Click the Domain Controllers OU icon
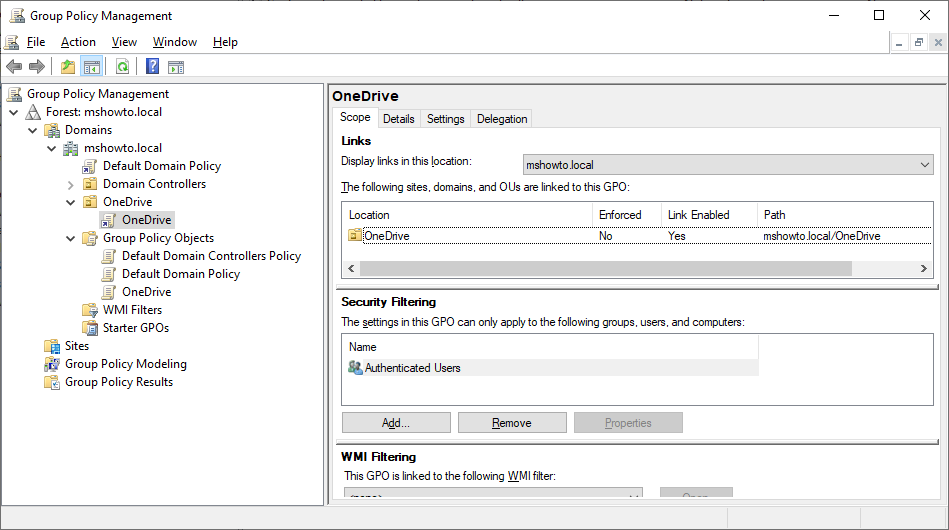Screen dimensions: 949x530 click(x=90, y=184)
